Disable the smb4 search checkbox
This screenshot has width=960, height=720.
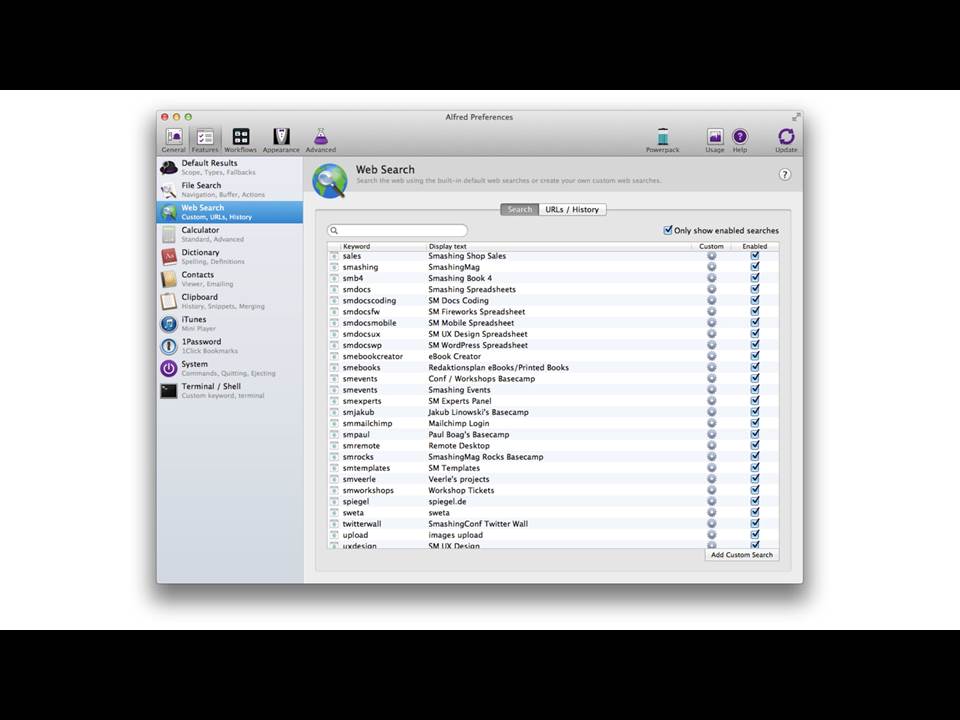755,278
